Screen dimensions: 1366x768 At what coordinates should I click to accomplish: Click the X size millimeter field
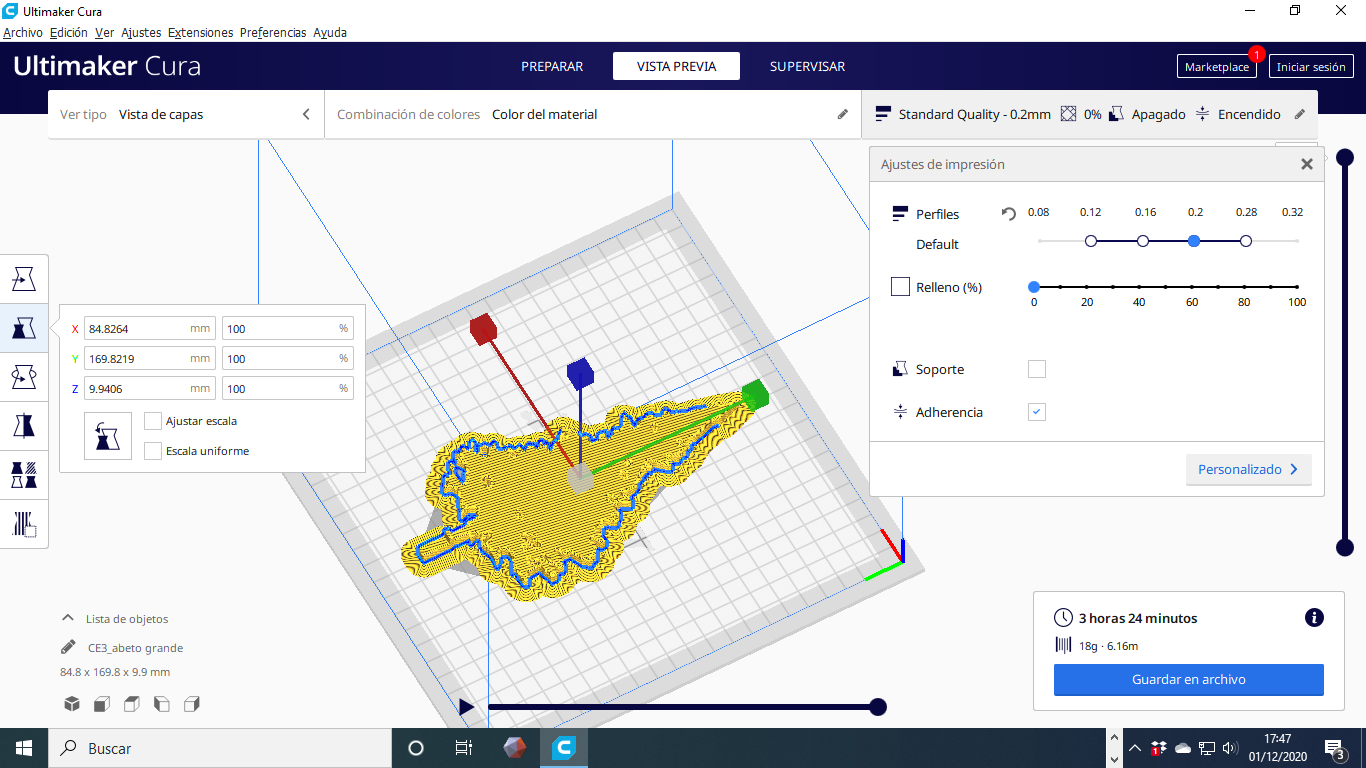click(x=150, y=328)
